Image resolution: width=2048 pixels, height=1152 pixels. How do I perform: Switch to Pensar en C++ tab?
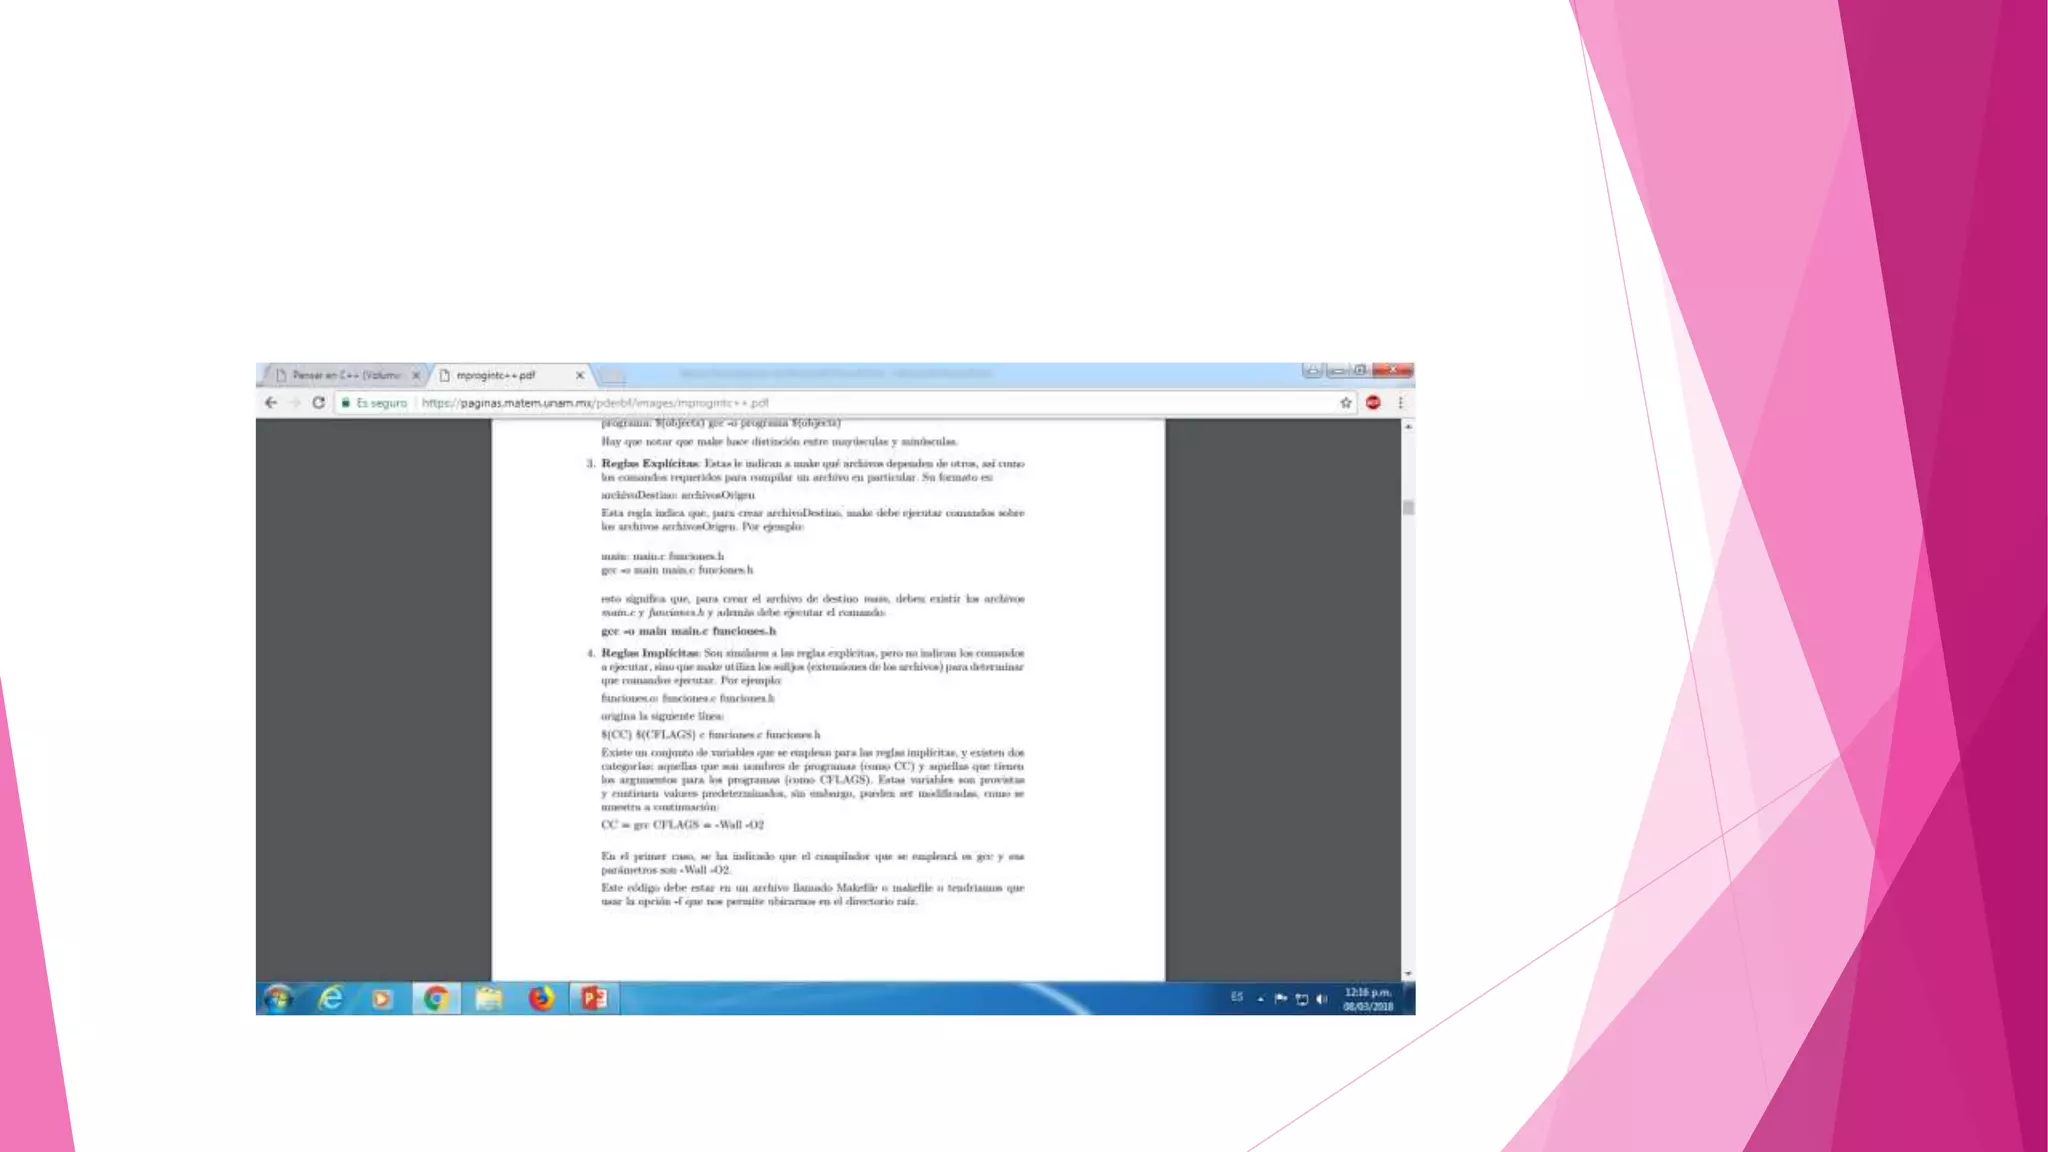coord(343,376)
